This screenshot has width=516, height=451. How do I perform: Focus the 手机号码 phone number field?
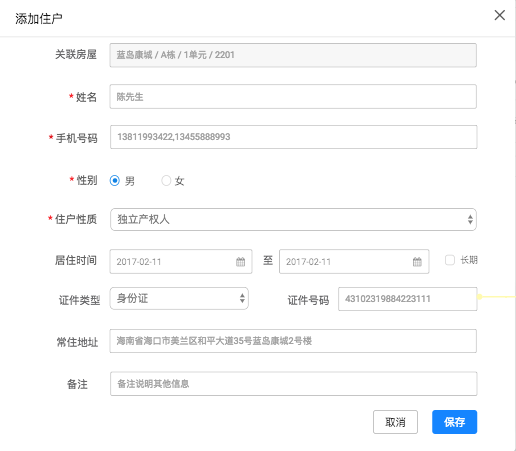tap(293, 137)
